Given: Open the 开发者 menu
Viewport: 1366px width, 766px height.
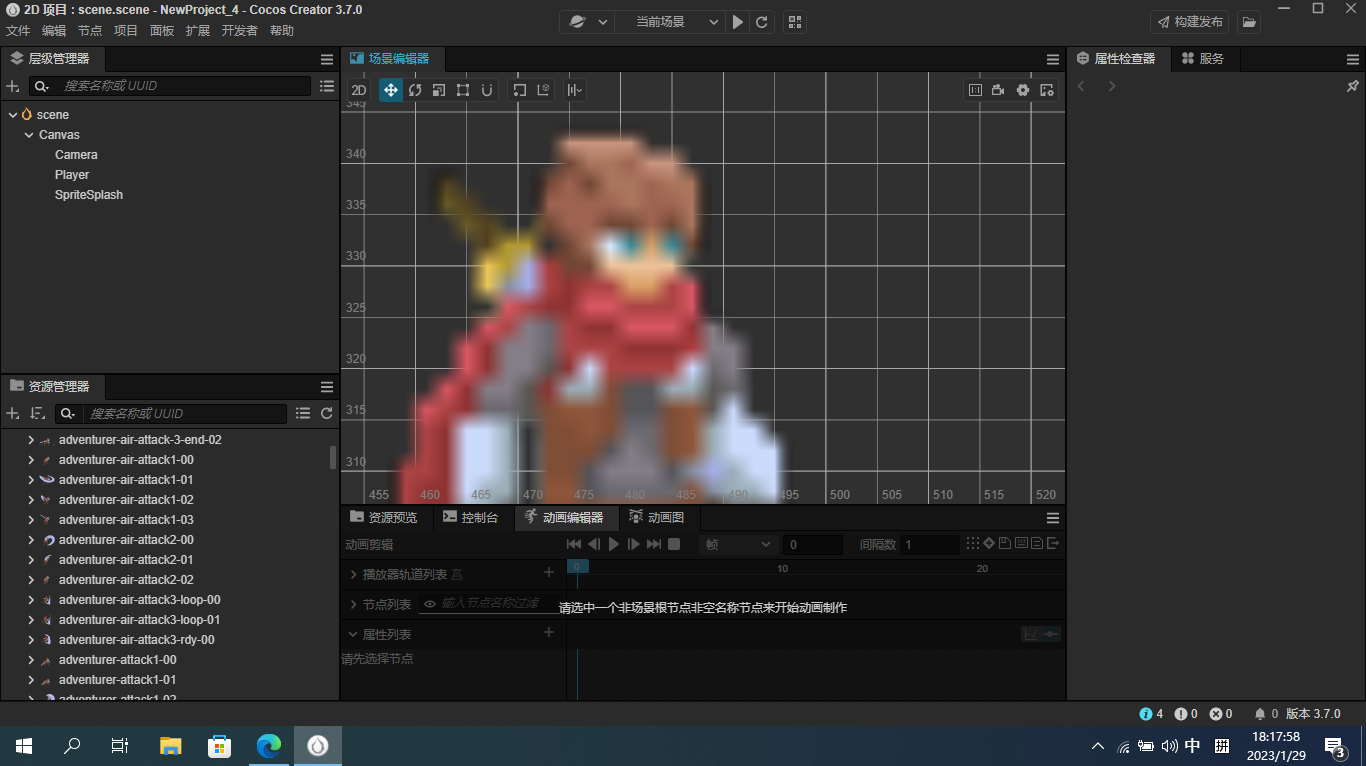Looking at the screenshot, I should point(240,31).
